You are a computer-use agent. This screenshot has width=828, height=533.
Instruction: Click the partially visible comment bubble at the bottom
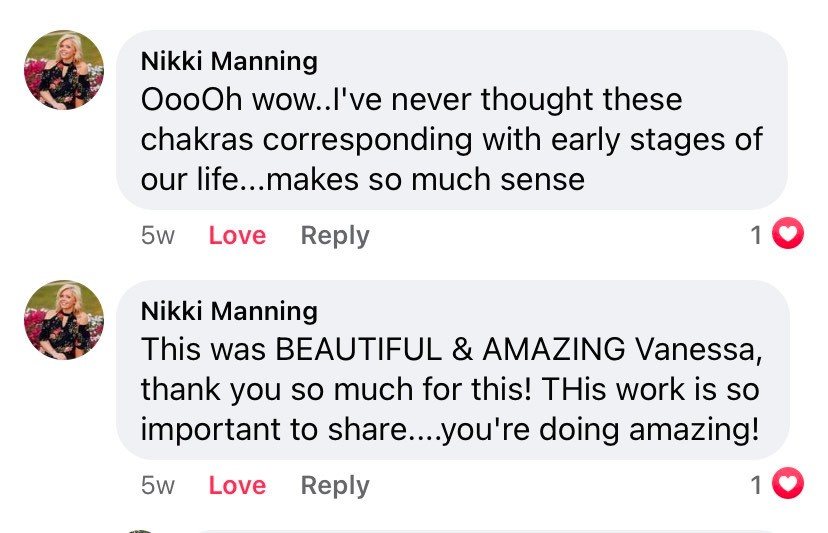click(480, 530)
